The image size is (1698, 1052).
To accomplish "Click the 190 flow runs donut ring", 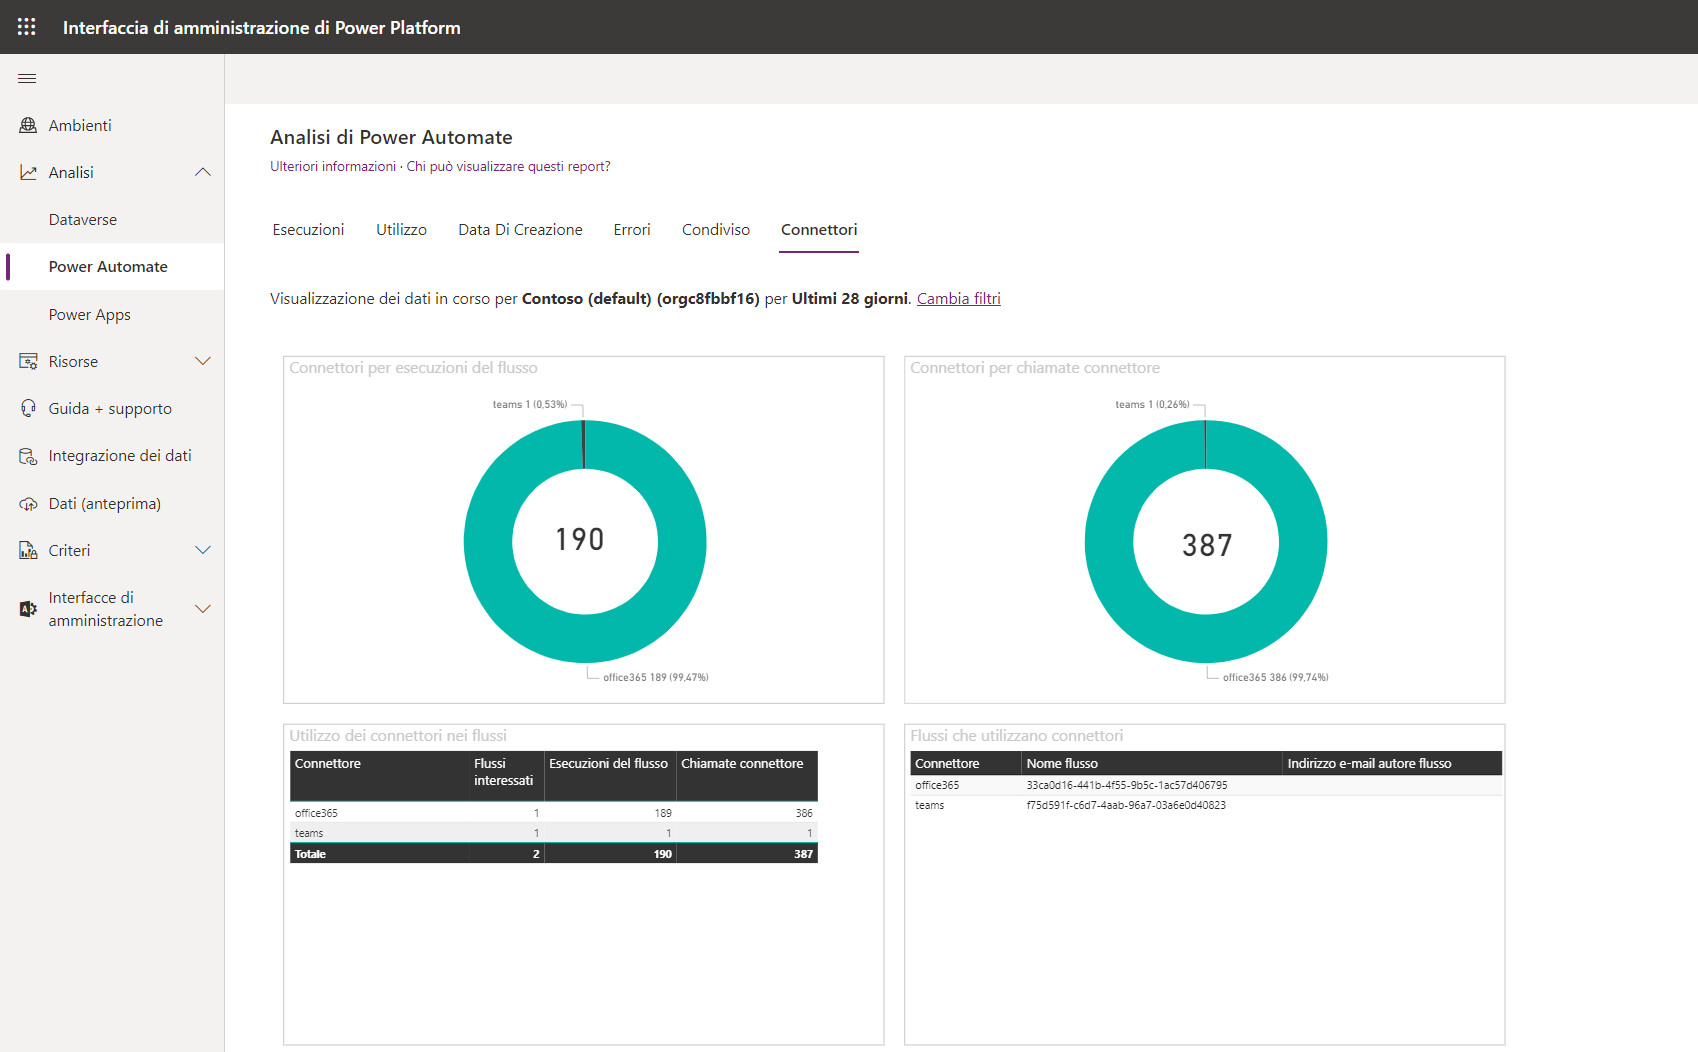I will (487, 541).
